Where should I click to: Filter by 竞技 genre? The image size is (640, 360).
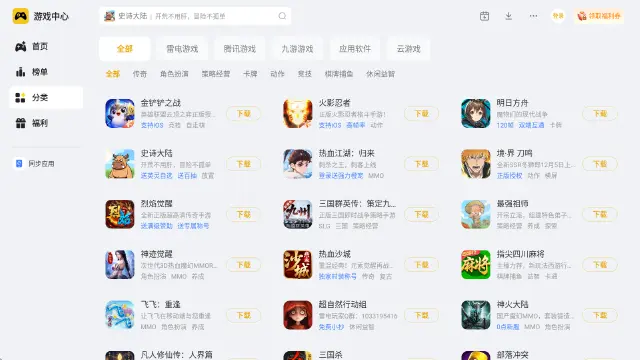(304, 74)
